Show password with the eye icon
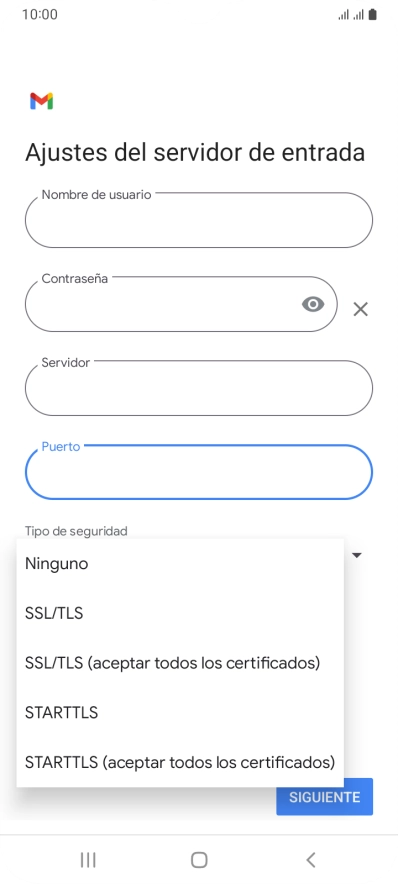The height and width of the screenshot is (884, 398). coord(313,304)
